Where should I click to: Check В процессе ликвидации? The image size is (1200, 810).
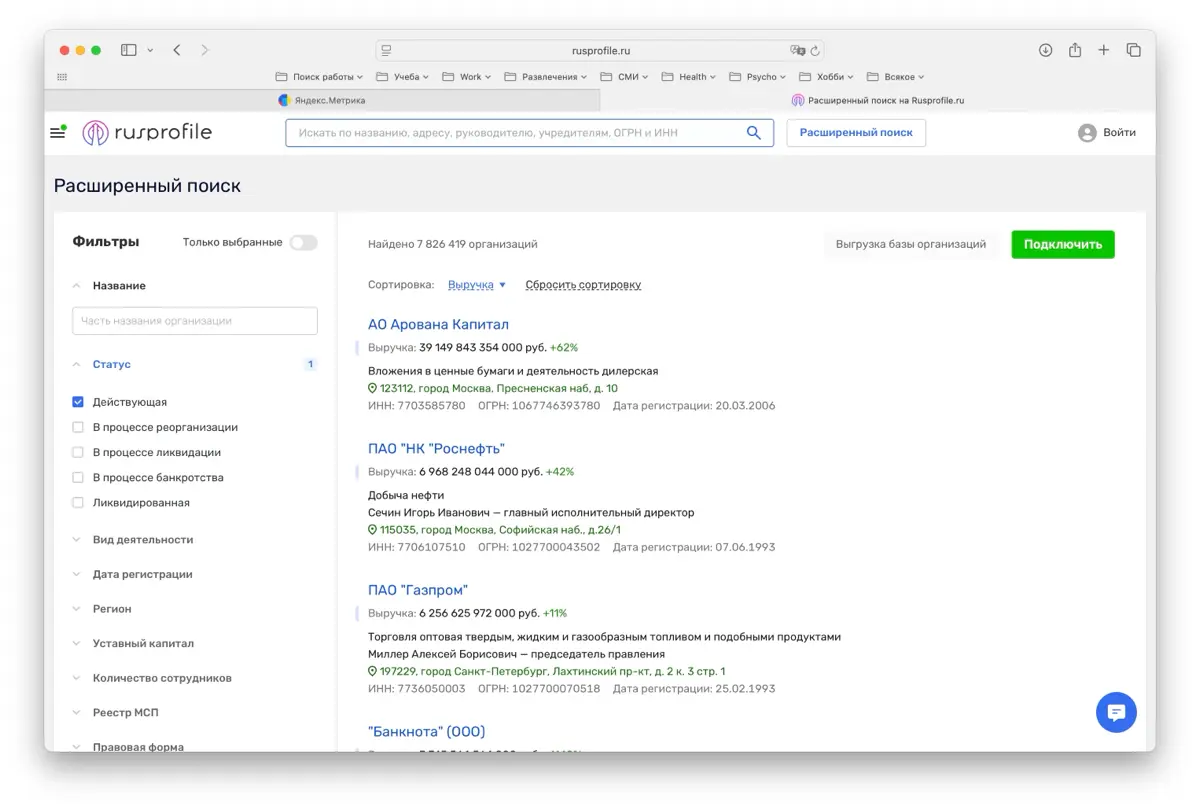click(78, 452)
